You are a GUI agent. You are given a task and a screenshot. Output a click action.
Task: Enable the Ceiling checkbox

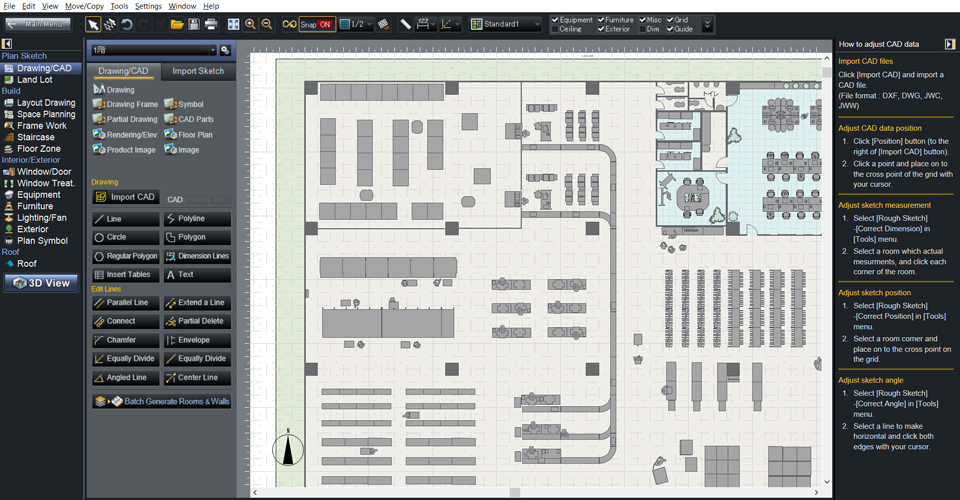[x=555, y=29]
